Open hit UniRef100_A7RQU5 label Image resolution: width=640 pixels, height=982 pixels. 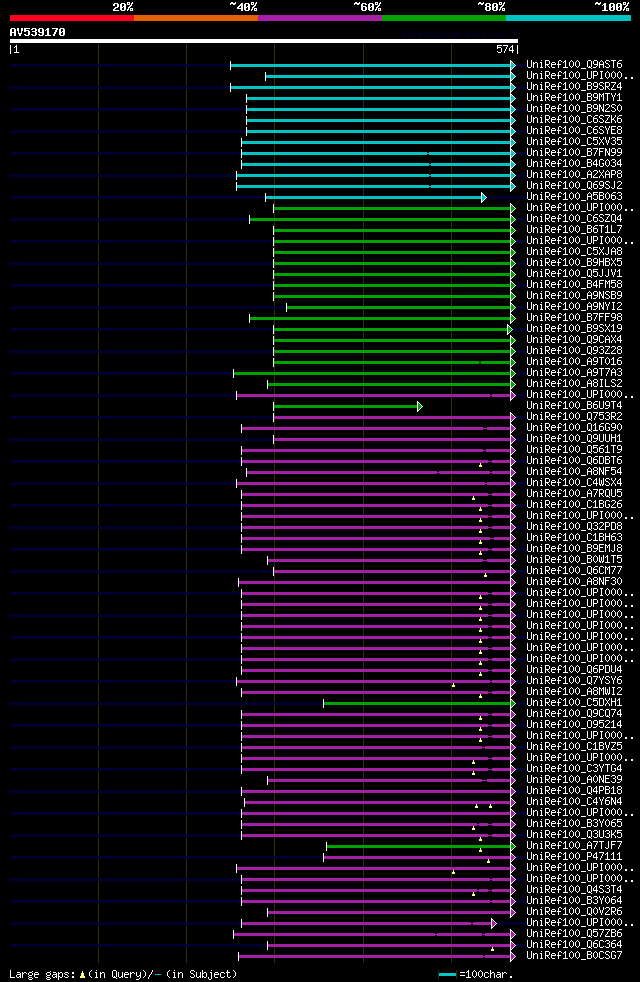(x=574, y=494)
